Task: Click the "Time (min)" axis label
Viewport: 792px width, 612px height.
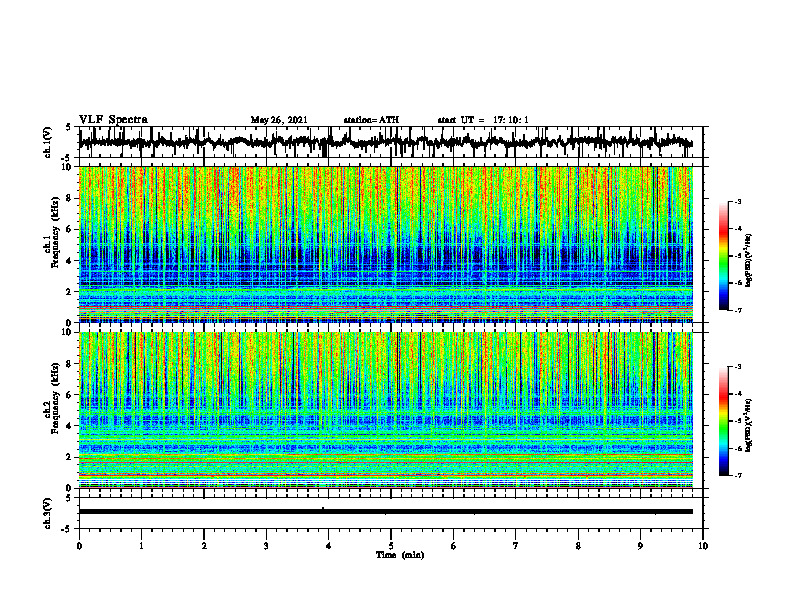Action: click(400, 555)
